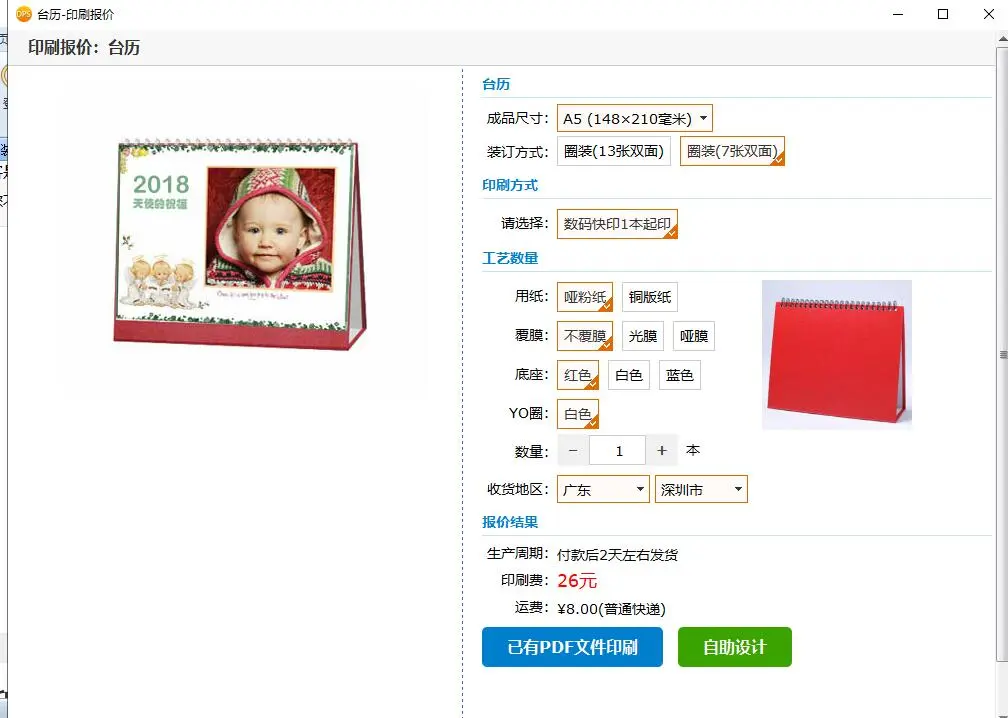1008x718 pixels.
Task: Click the DPS app icon in title bar
Action: pos(24,13)
